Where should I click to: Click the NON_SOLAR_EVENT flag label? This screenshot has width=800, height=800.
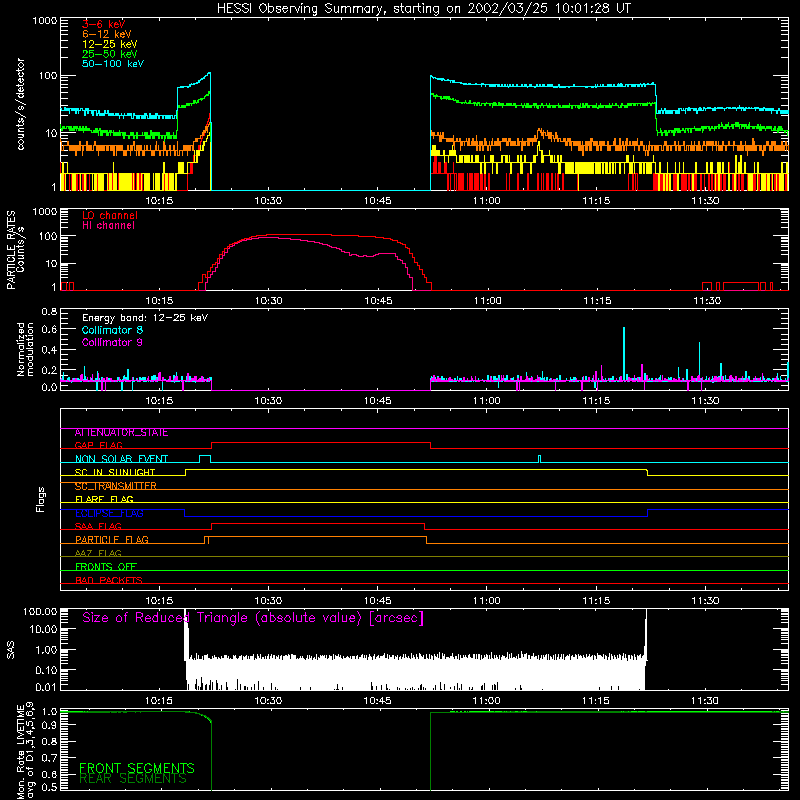click(121, 459)
